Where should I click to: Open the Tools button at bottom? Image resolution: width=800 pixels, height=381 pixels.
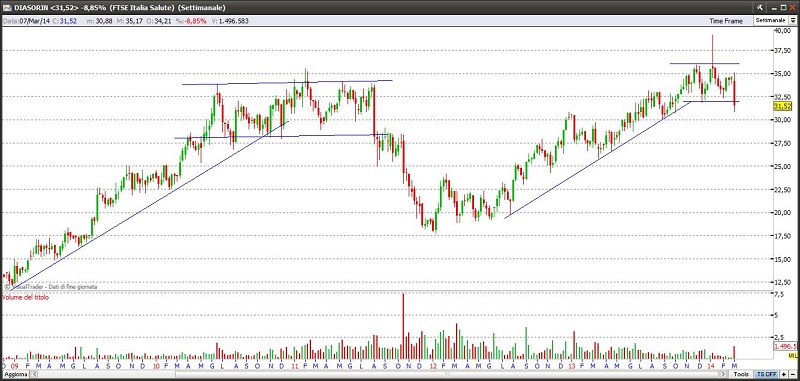741,374
